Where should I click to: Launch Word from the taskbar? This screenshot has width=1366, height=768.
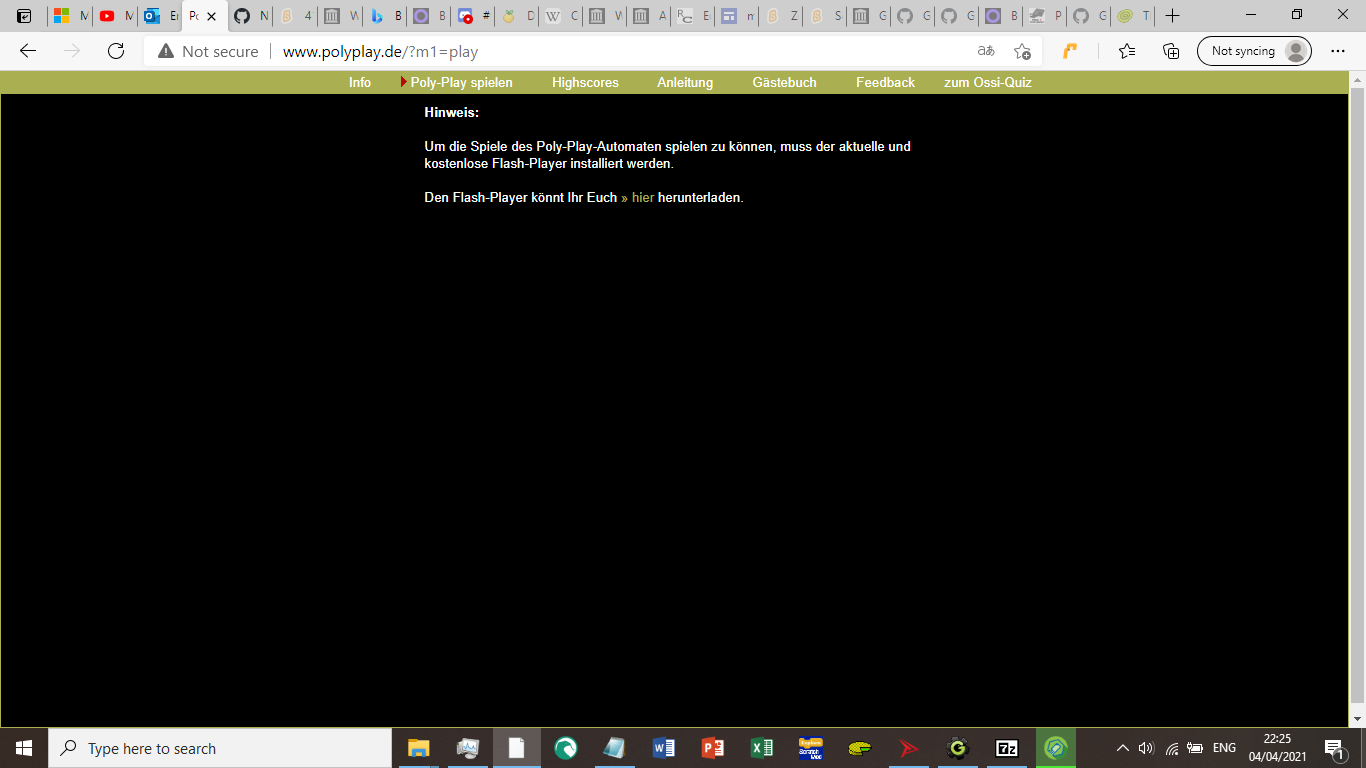(663, 748)
